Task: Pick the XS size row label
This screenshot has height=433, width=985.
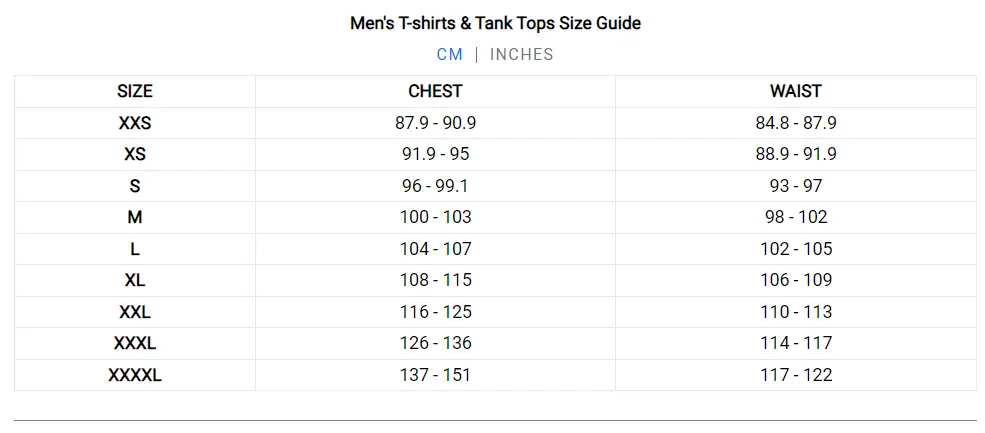Action: (135, 154)
